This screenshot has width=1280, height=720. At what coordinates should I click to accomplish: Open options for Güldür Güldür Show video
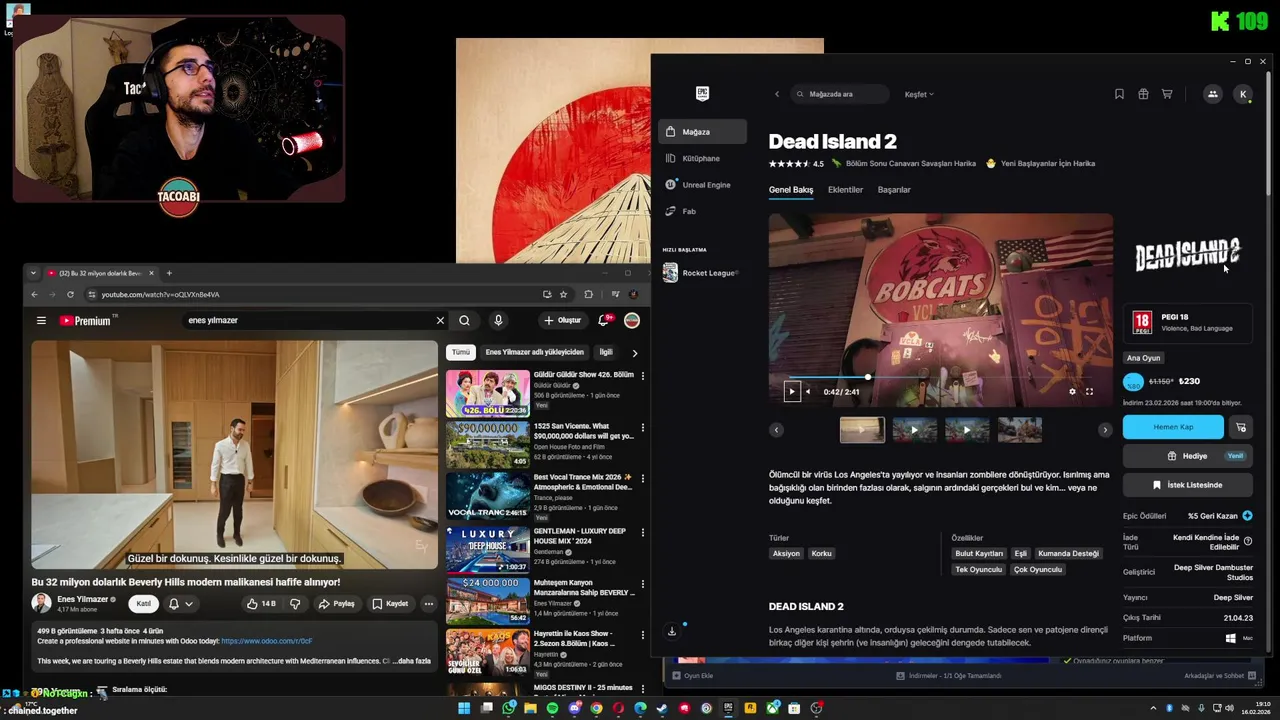point(643,376)
